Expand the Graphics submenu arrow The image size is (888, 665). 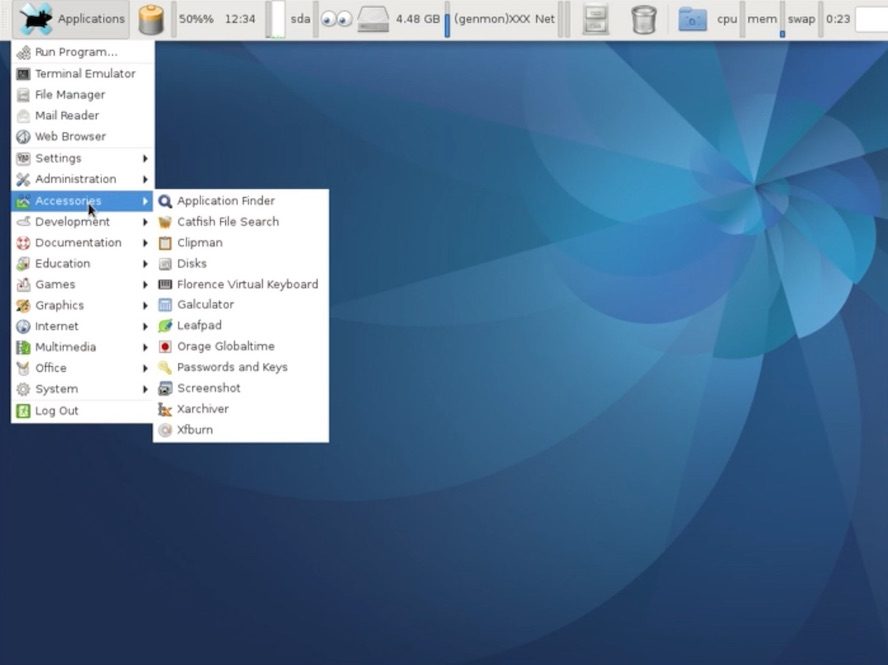[145, 306]
